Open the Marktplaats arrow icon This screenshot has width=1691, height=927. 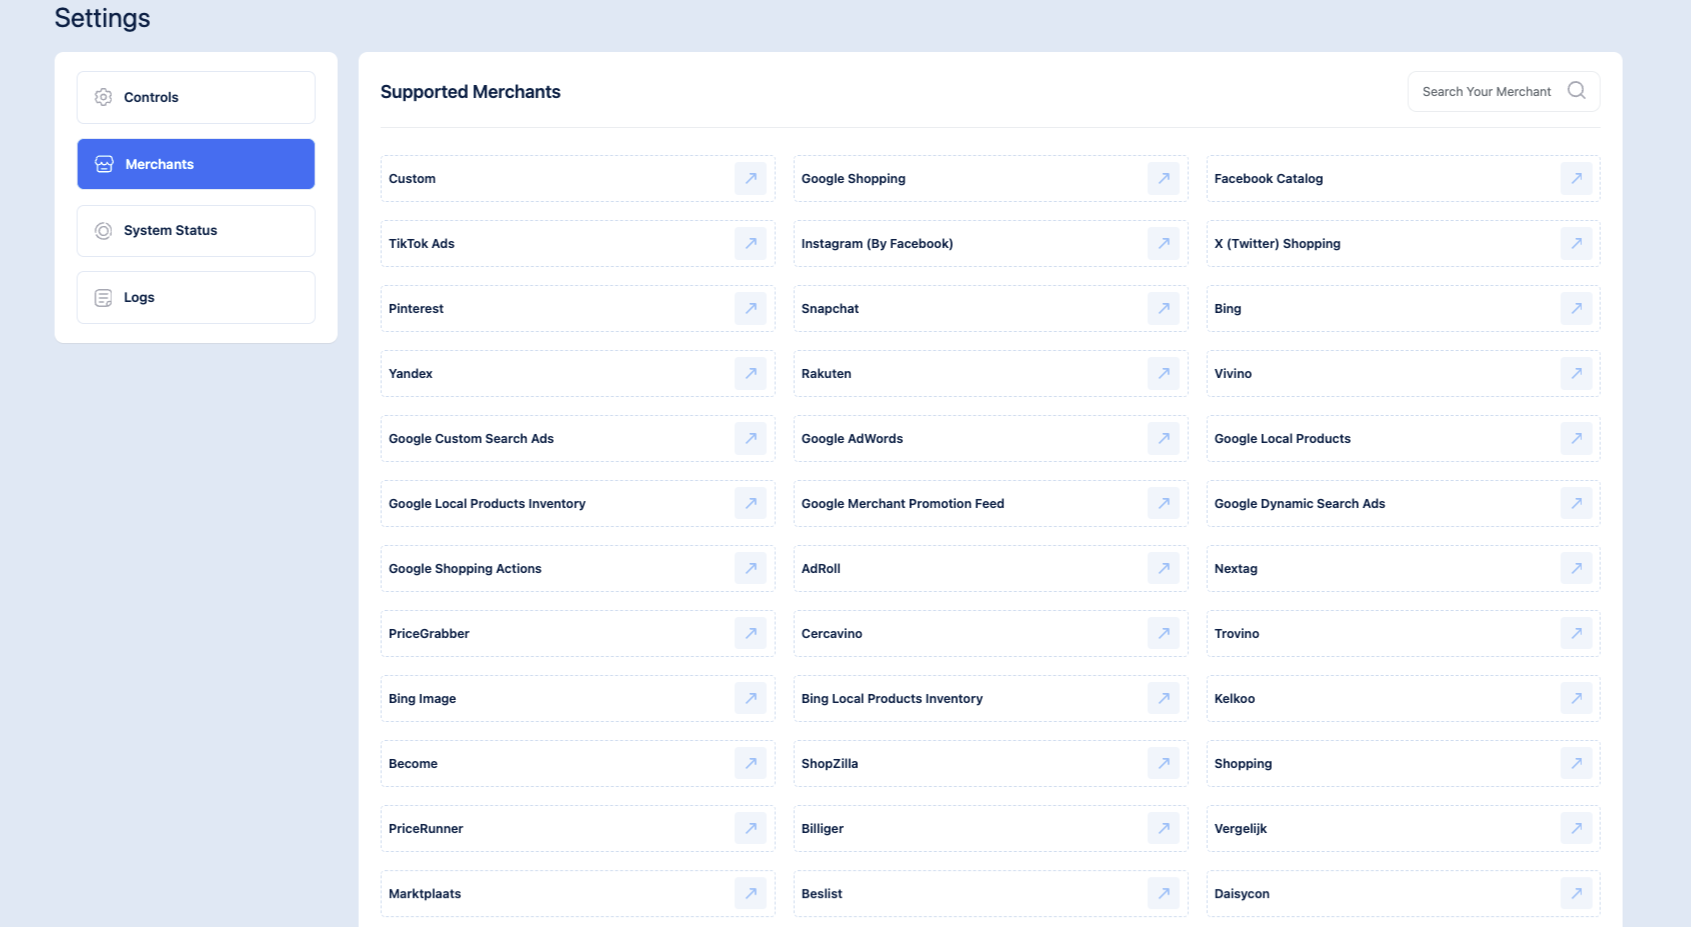tap(750, 893)
